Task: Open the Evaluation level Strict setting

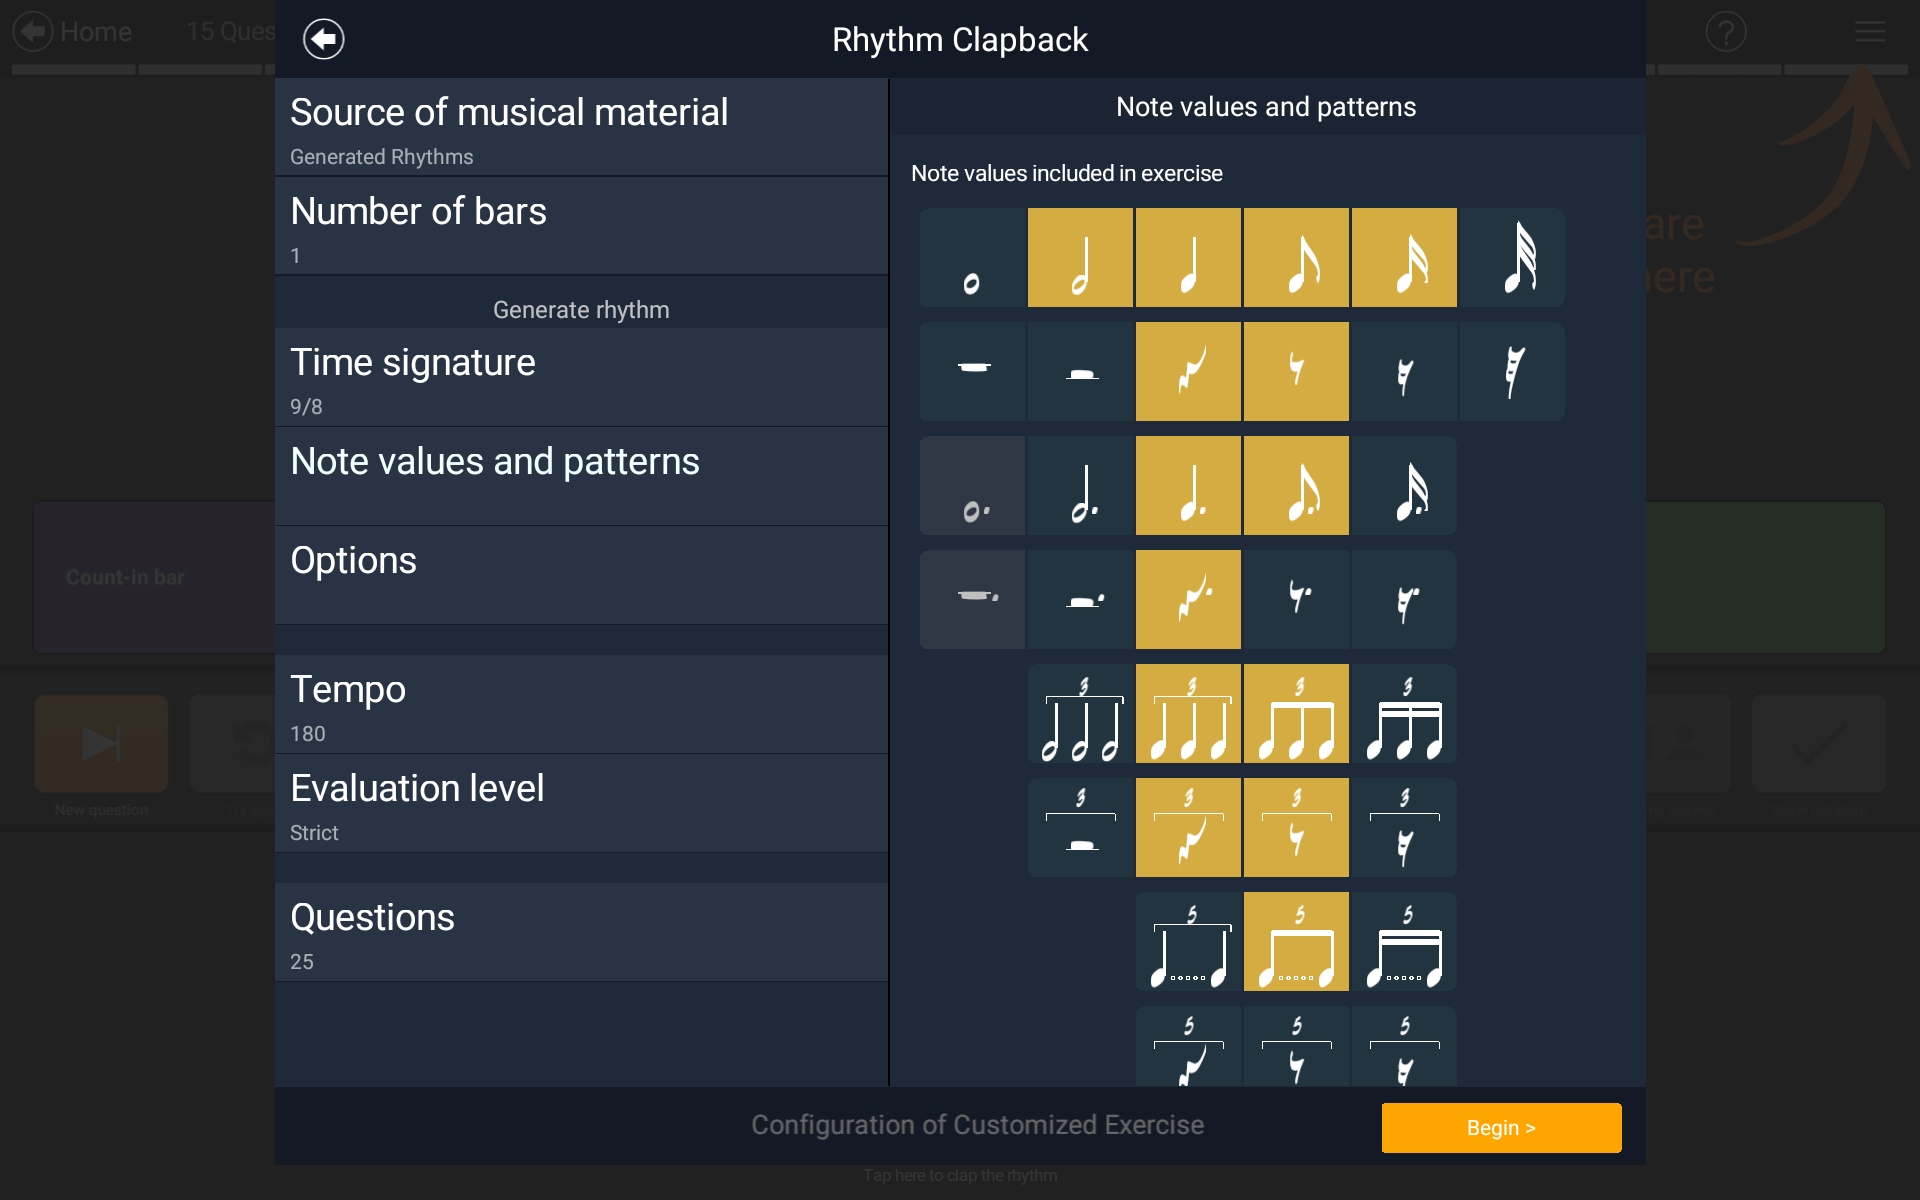Action: pos(581,804)
